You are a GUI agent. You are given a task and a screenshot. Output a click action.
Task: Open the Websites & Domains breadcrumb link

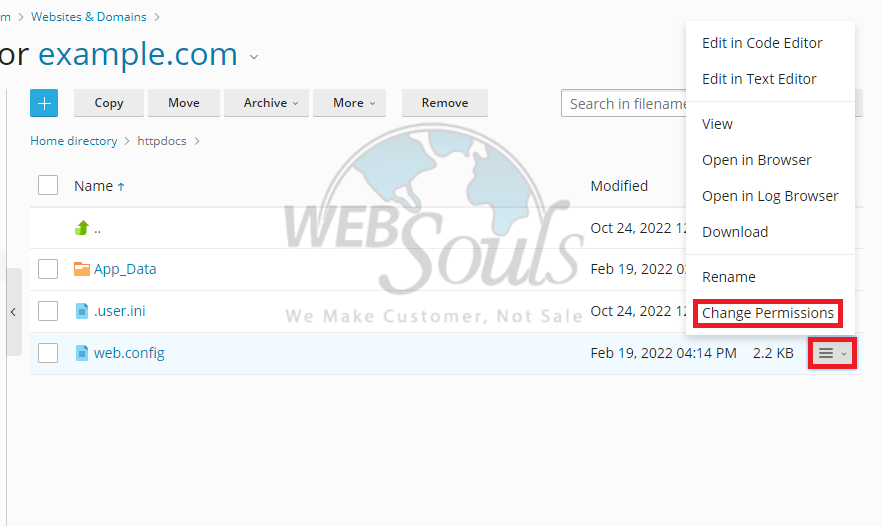click(x=88, y=17)
